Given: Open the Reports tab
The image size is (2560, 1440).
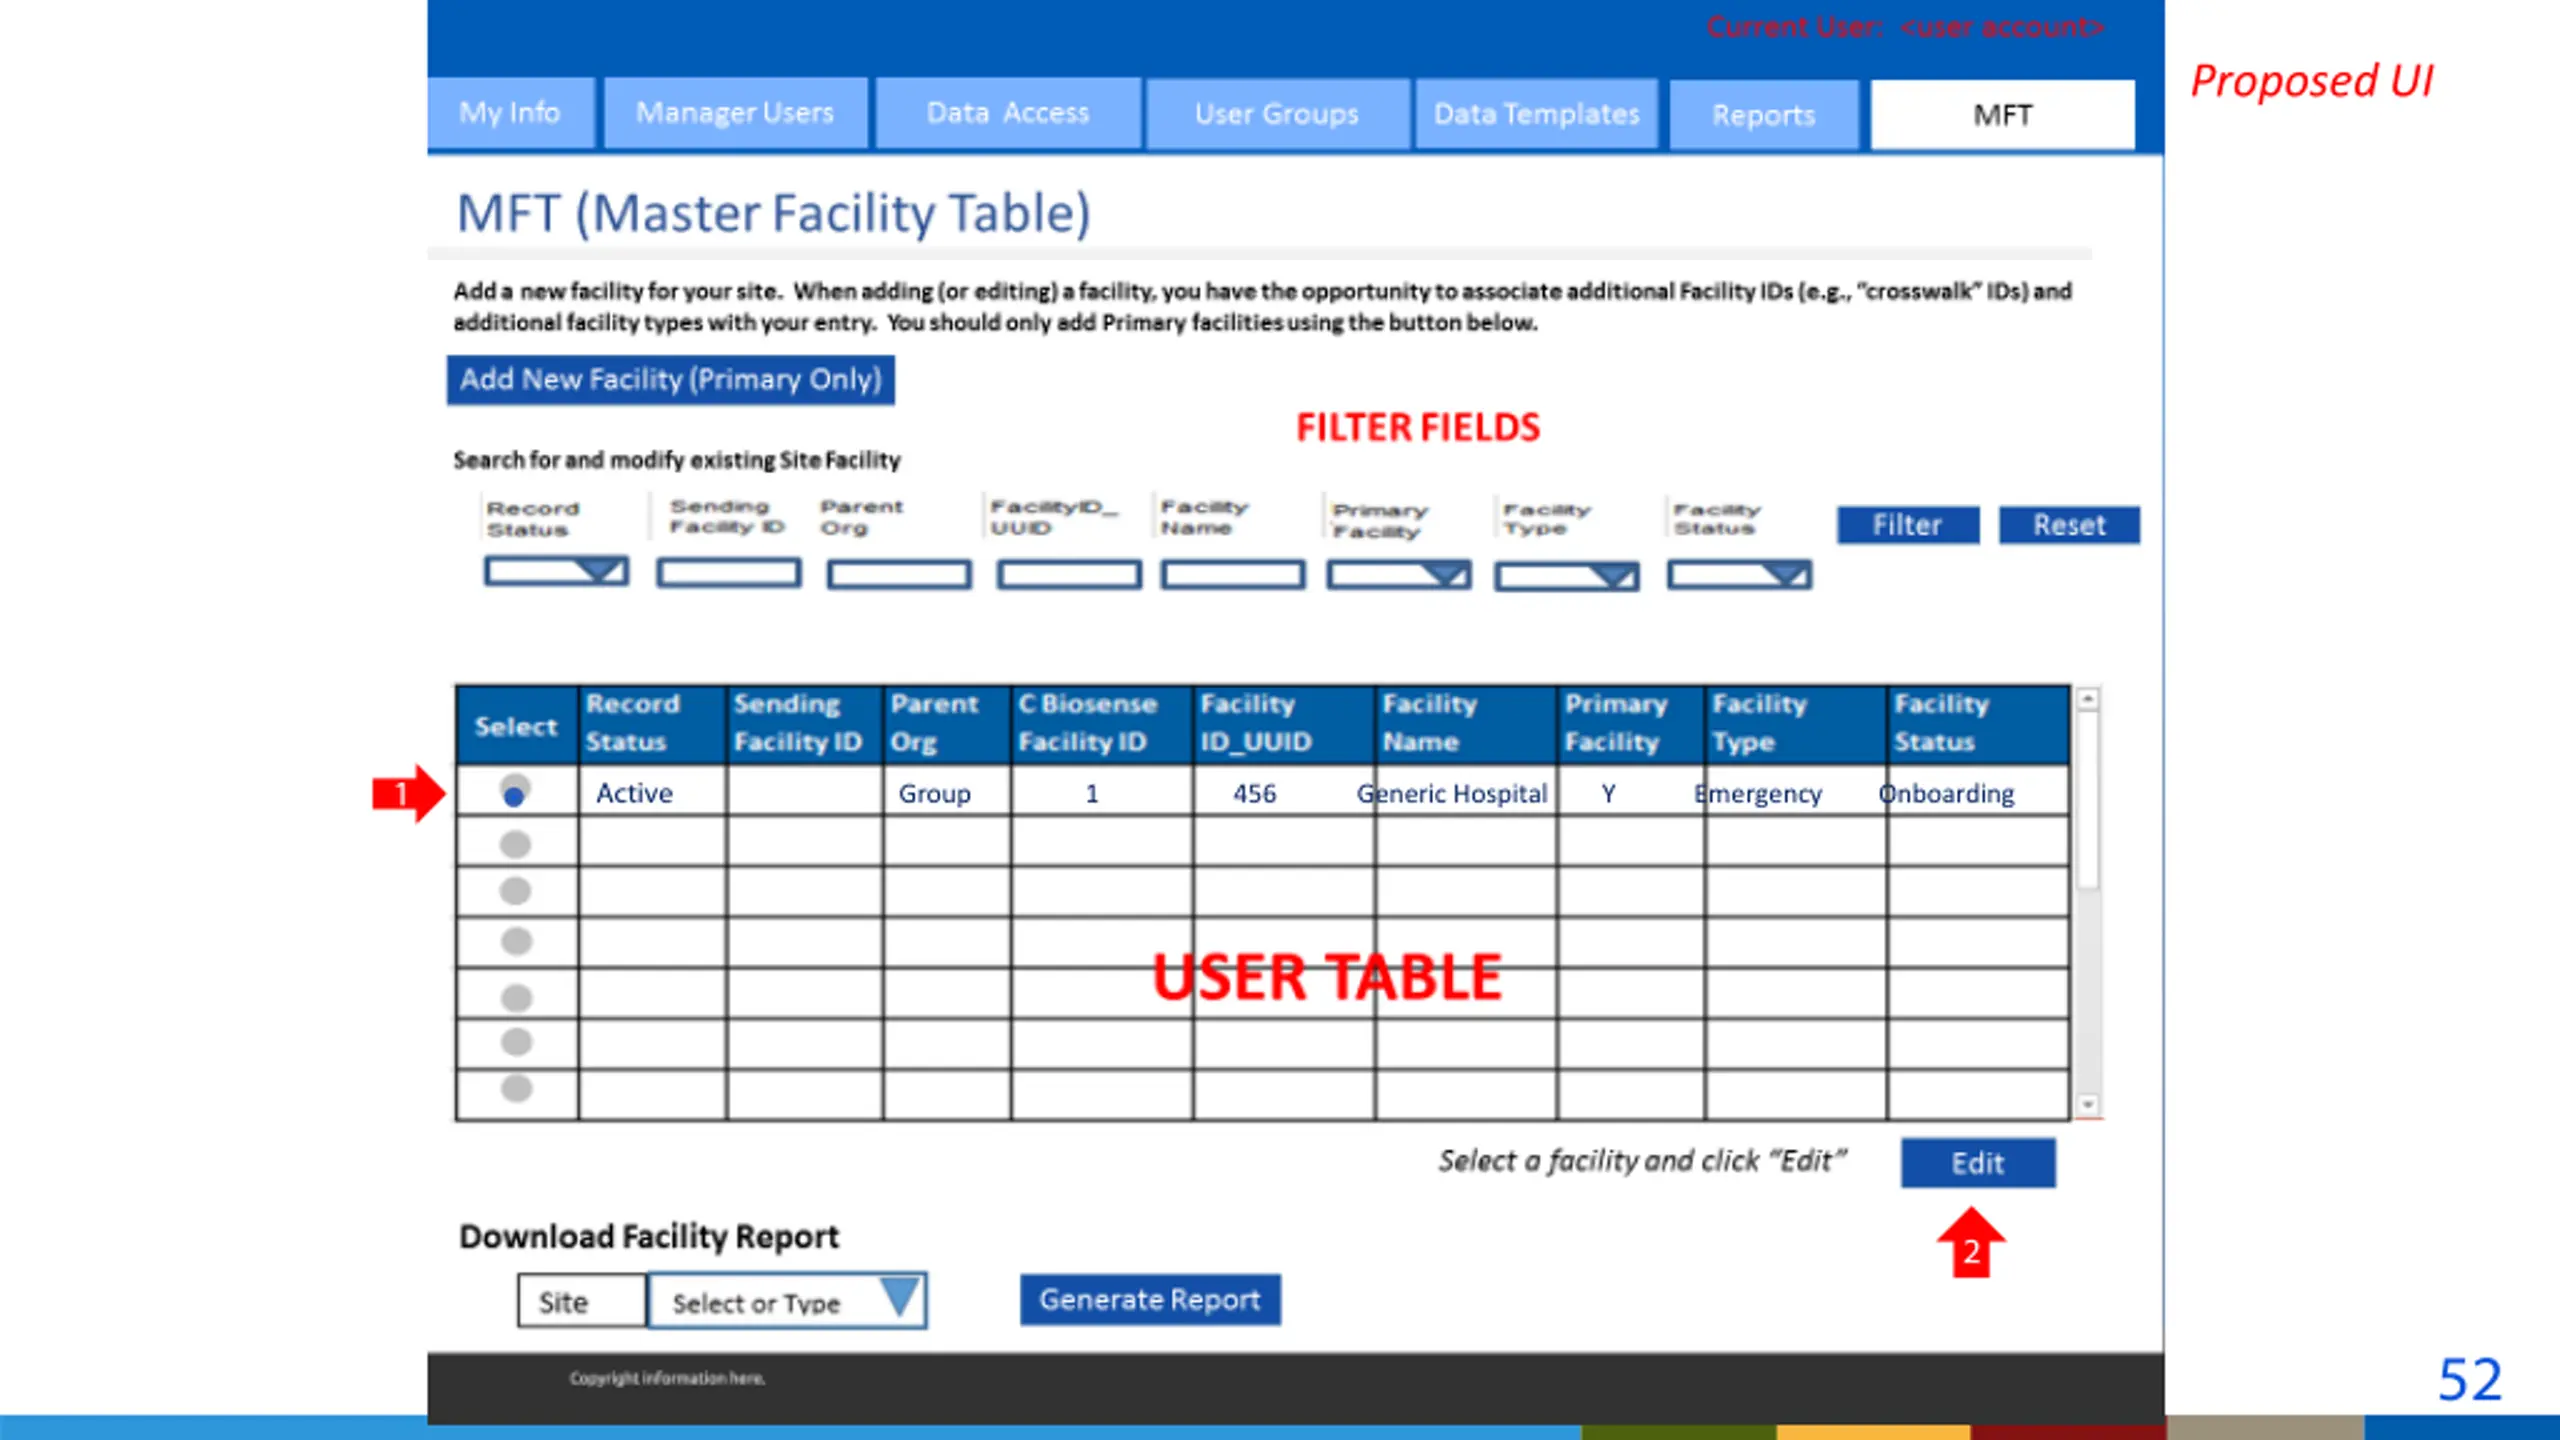Looking at the screenshot, I should point(1763,115).
